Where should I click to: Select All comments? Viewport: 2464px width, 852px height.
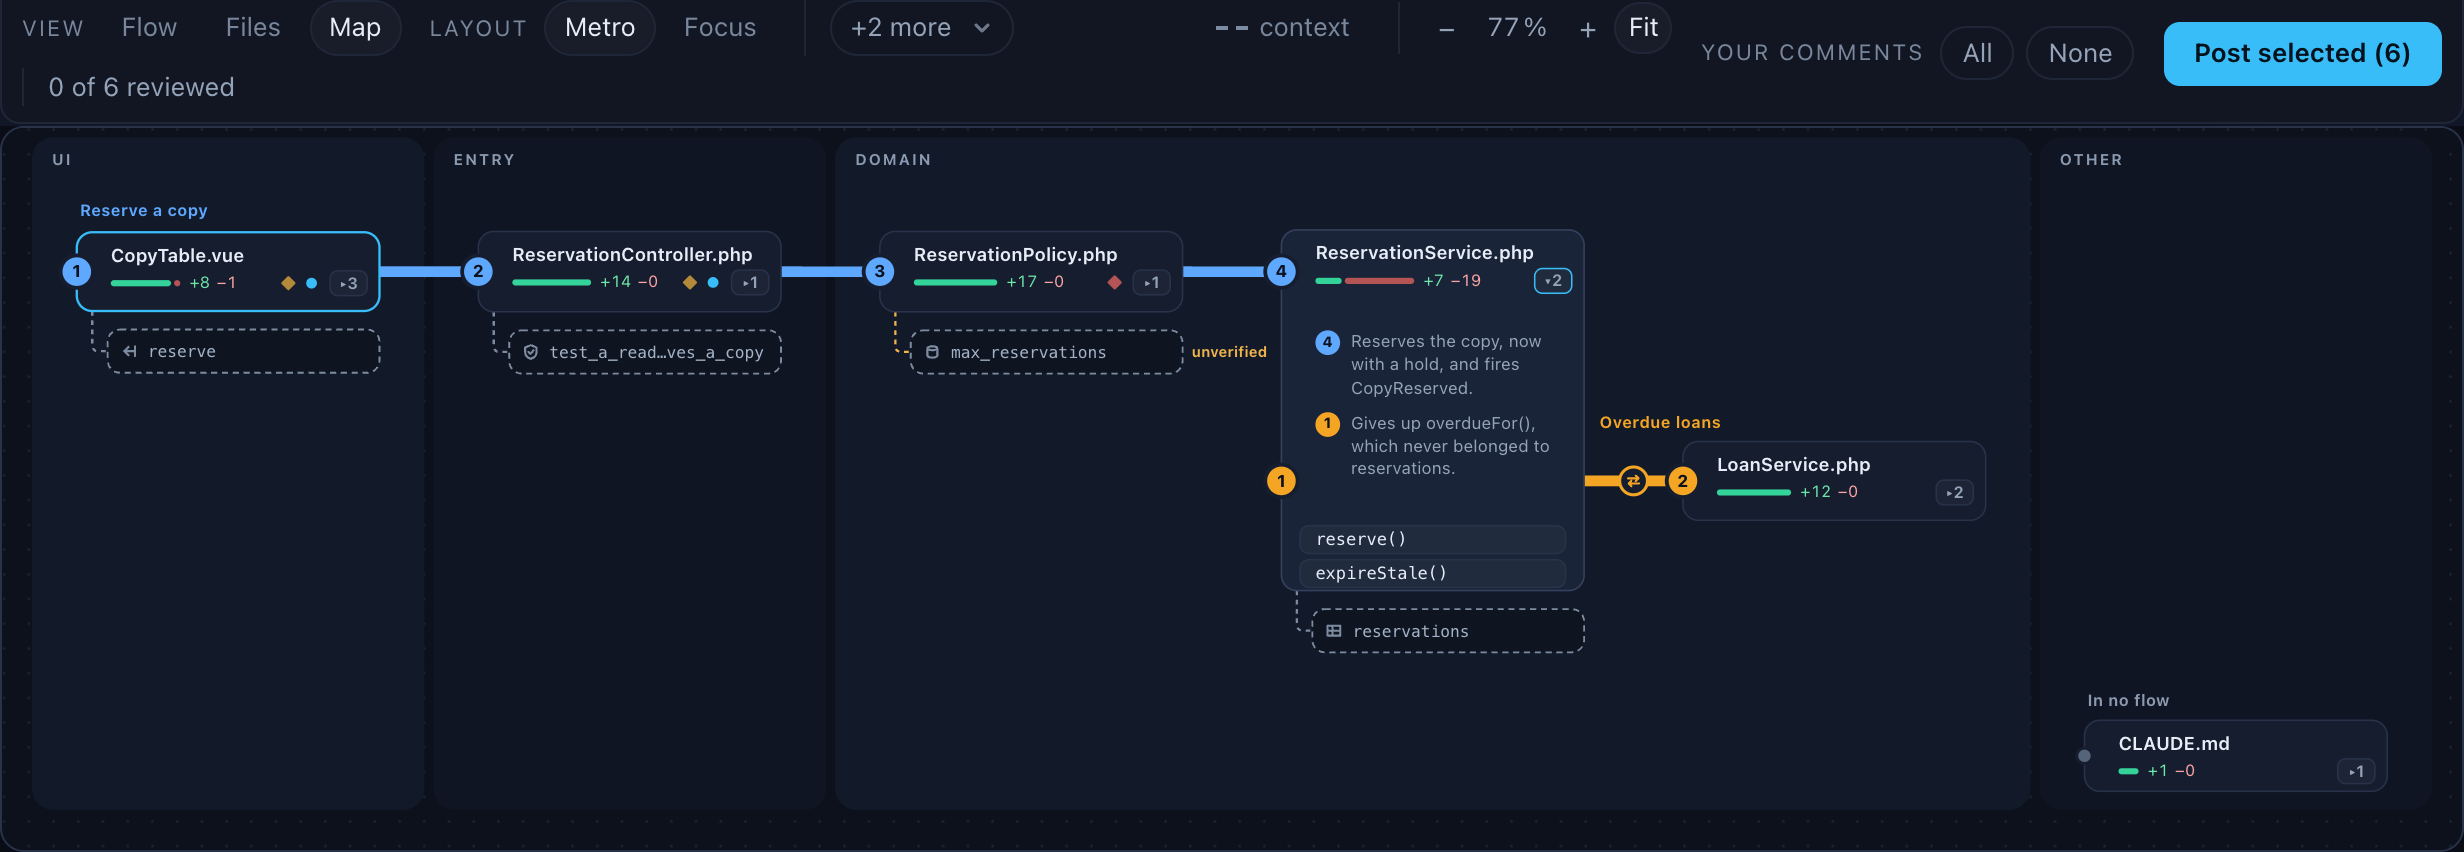pyautogui.click(x=1977, y=54)
